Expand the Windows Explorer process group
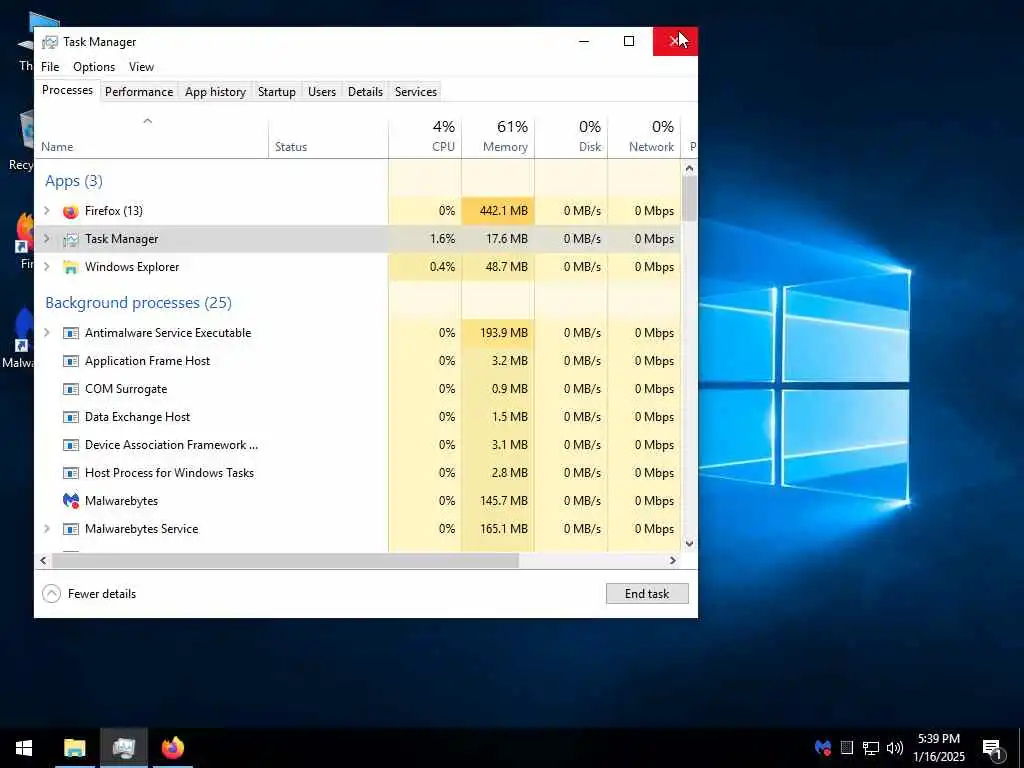The image size is (1024, 768). 47,266
